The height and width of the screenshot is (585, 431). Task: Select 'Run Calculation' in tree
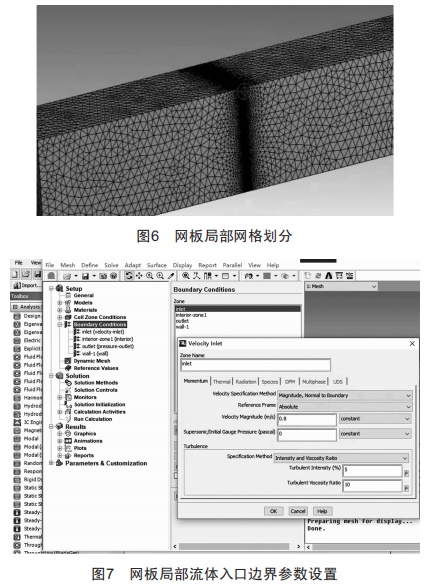93,419
